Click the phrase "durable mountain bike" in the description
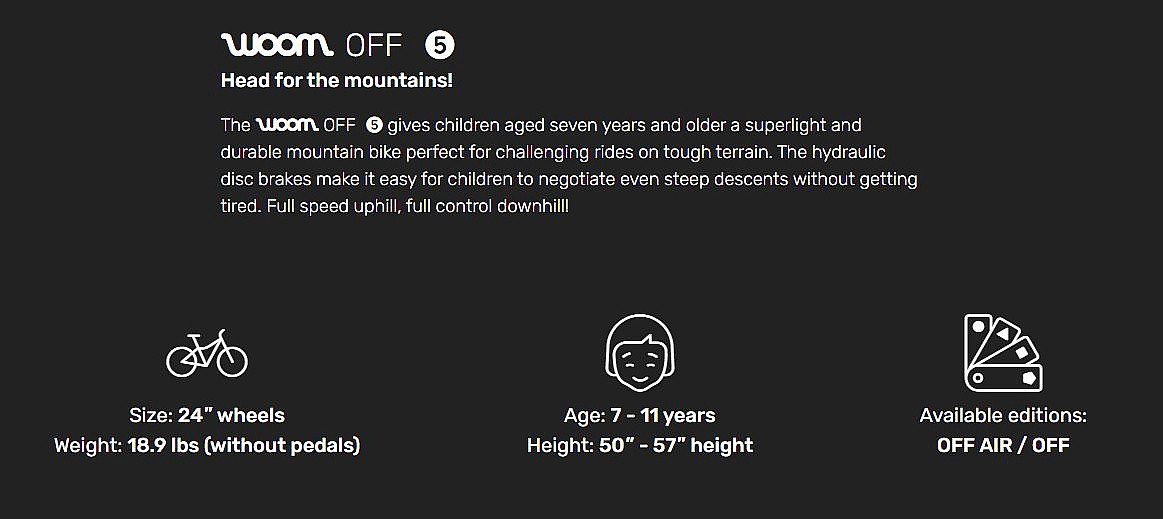The height and width of the screenshot is (519, 1163). click(x=305, y=153)
